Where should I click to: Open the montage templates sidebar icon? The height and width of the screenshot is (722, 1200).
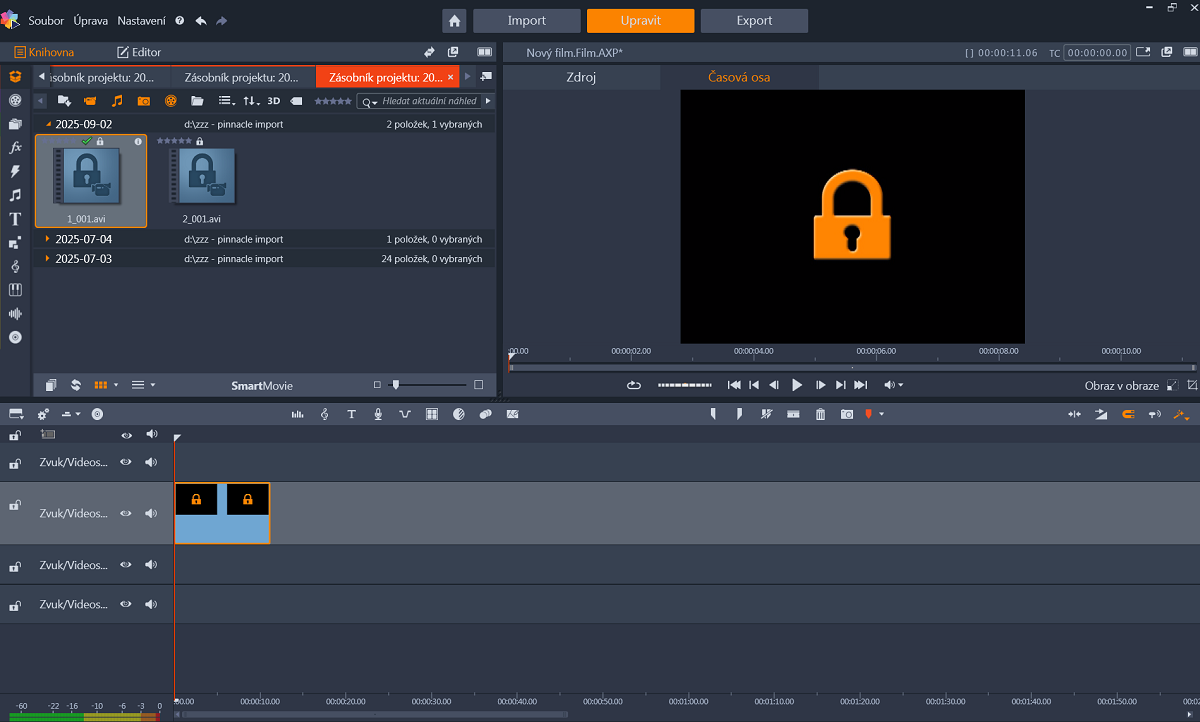[x=15, y=243]
